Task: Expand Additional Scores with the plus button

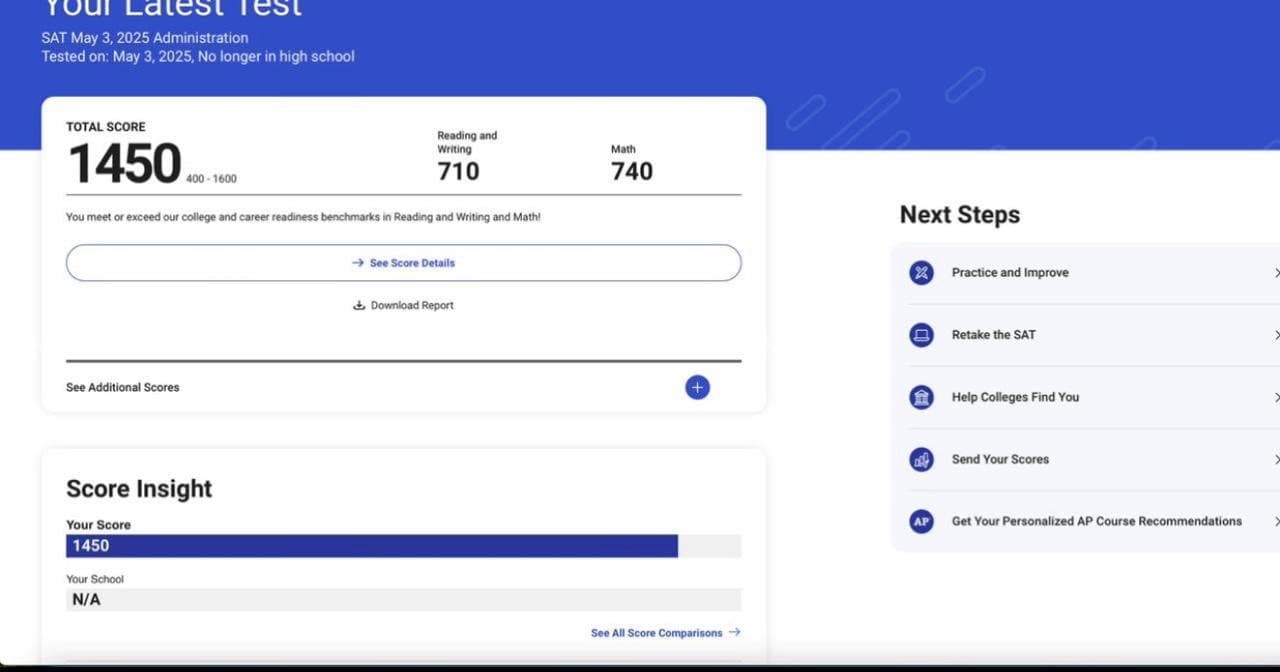Action: pos(697,387)
